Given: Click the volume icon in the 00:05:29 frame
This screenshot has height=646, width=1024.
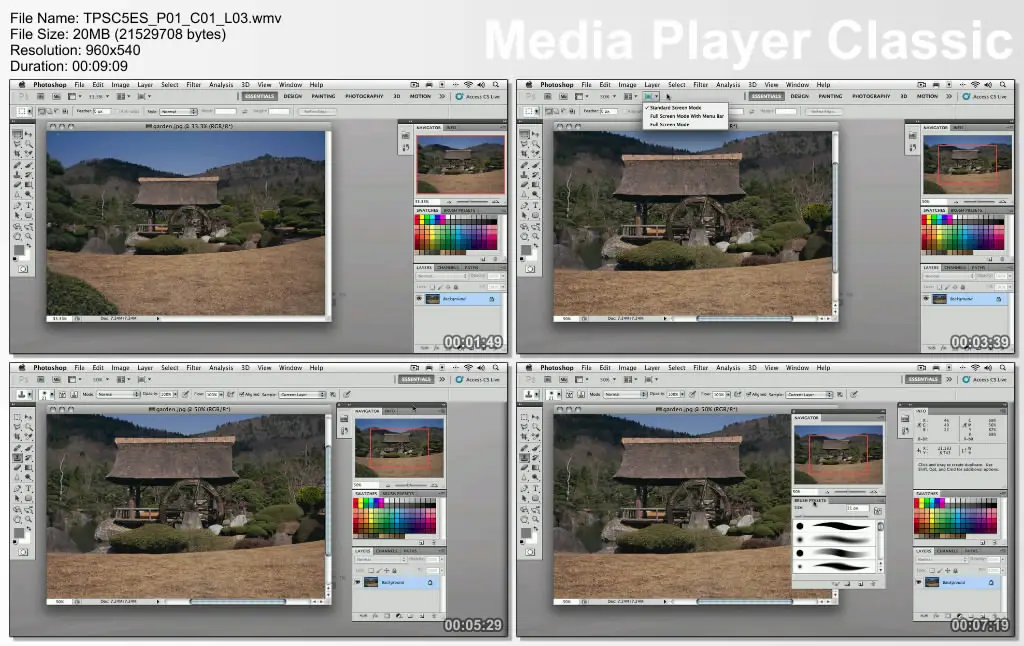Looking at the screenshot, I should tap(481, 368).
